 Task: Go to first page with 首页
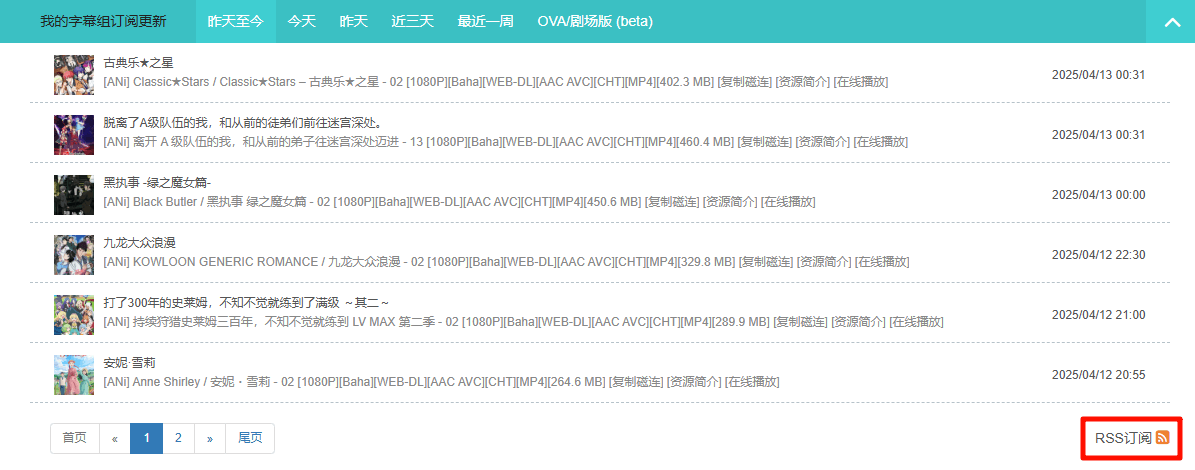[x=74, y=438]
